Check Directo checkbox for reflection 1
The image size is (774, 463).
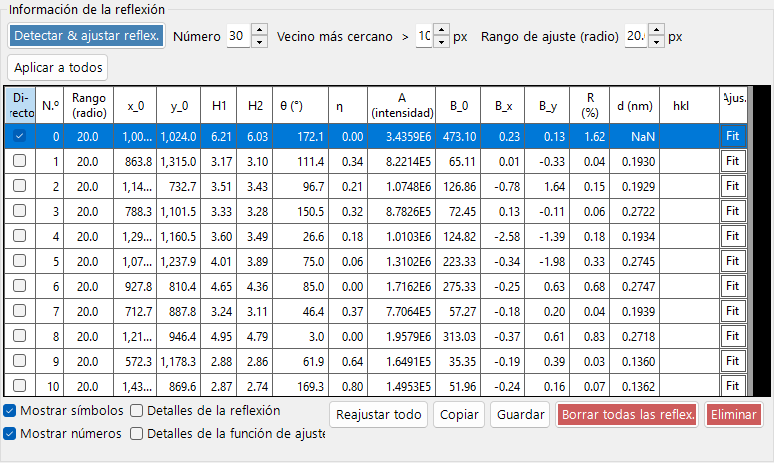point(19,161)
